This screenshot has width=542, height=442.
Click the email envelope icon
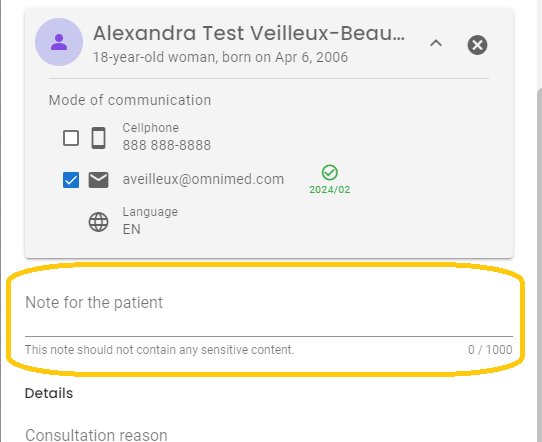[99, 180]
